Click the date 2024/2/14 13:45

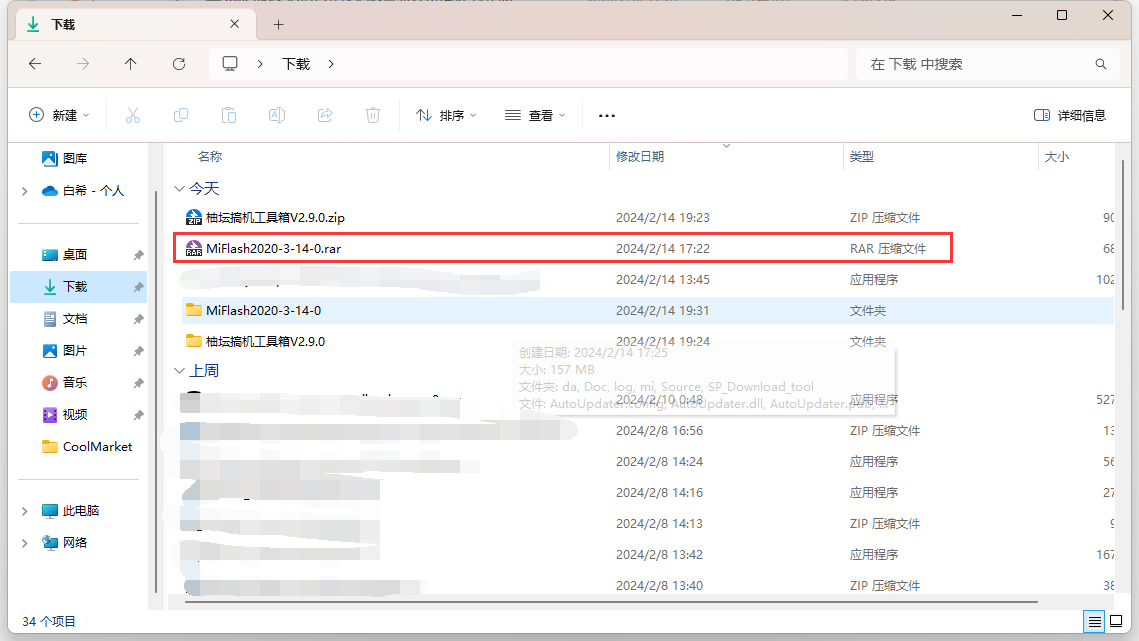(x=662, y=280)
